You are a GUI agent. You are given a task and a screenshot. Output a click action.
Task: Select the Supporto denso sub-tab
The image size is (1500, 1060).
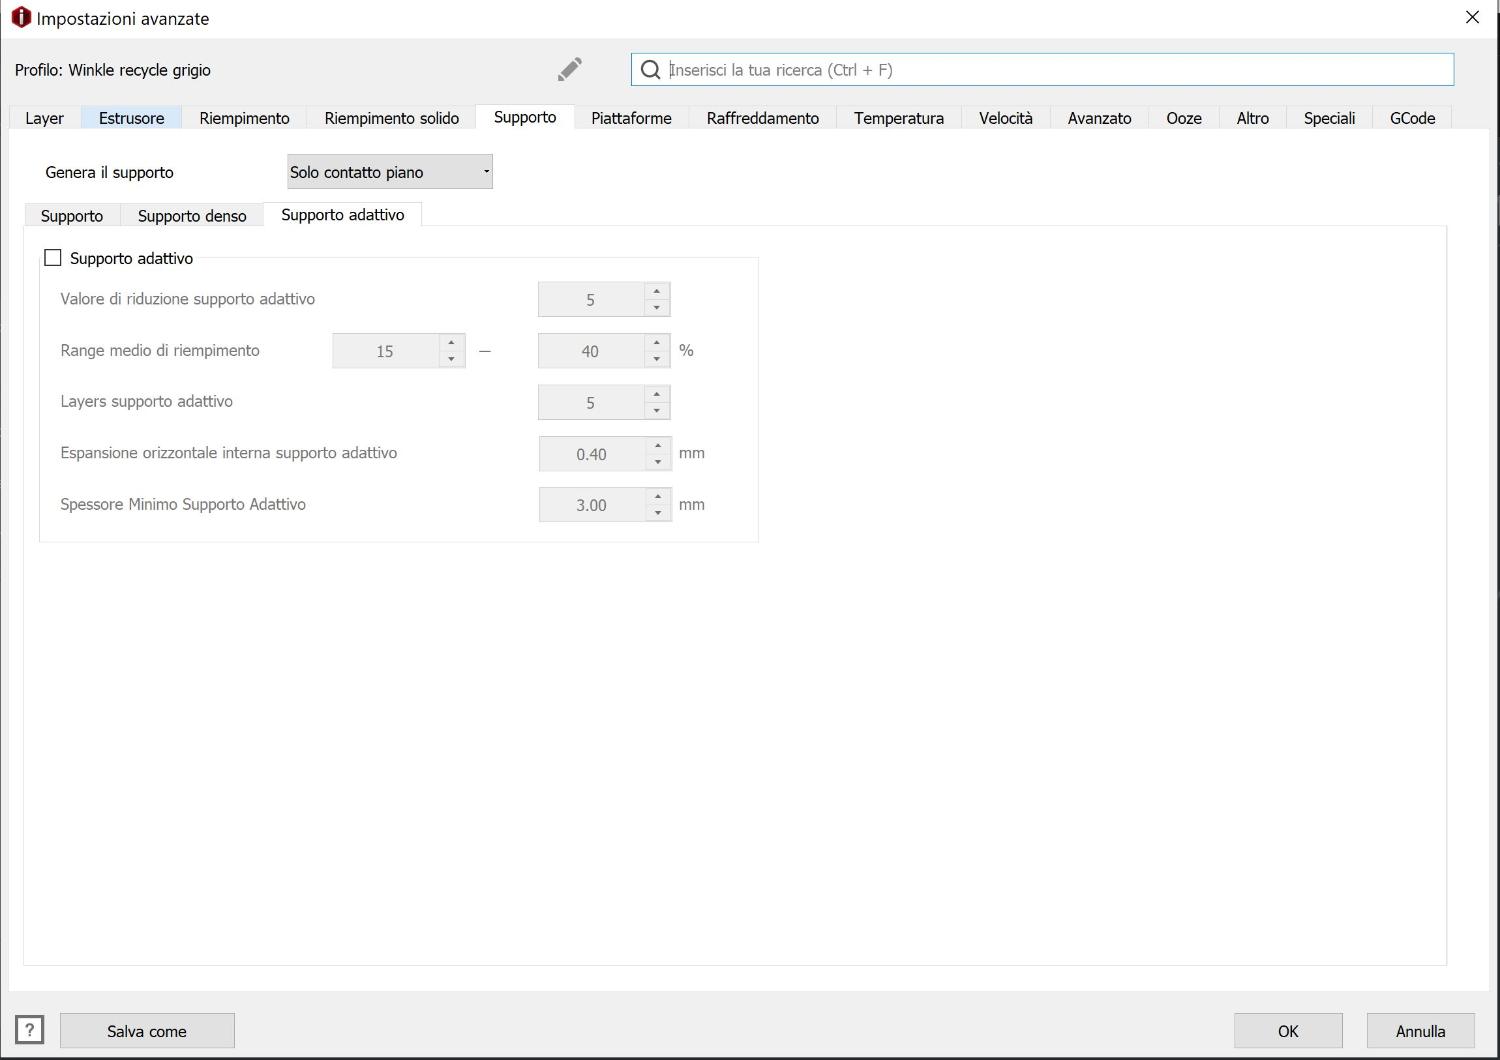192,216
